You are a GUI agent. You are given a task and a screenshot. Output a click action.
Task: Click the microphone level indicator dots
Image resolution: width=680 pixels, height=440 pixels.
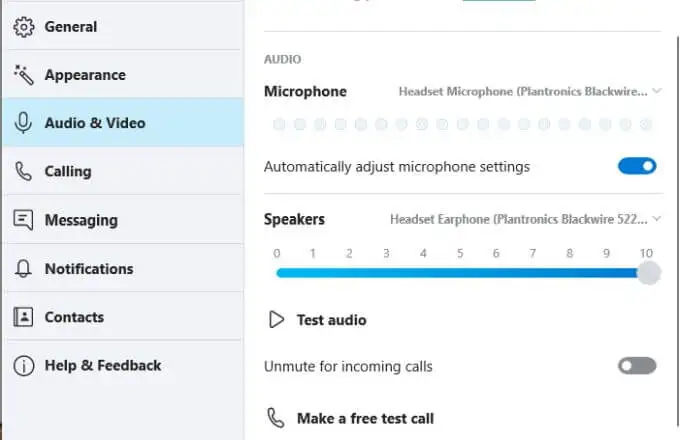point(462,125)
